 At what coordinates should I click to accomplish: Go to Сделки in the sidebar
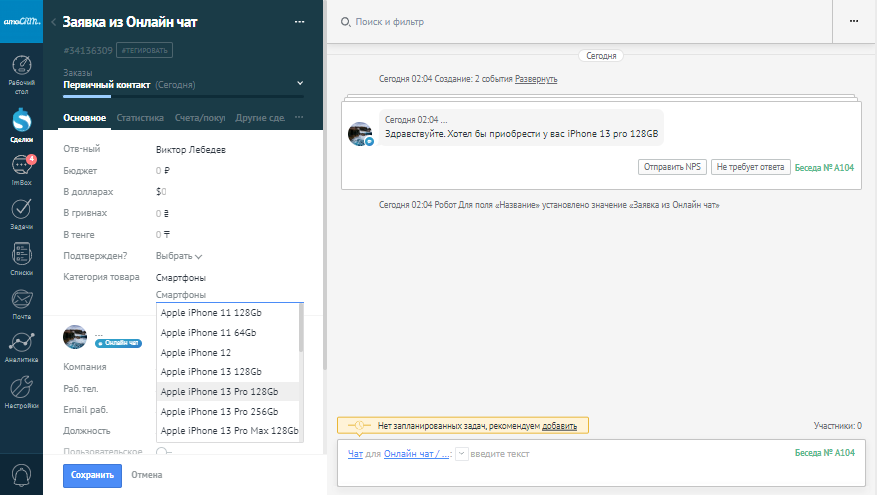tap(21, 124)
